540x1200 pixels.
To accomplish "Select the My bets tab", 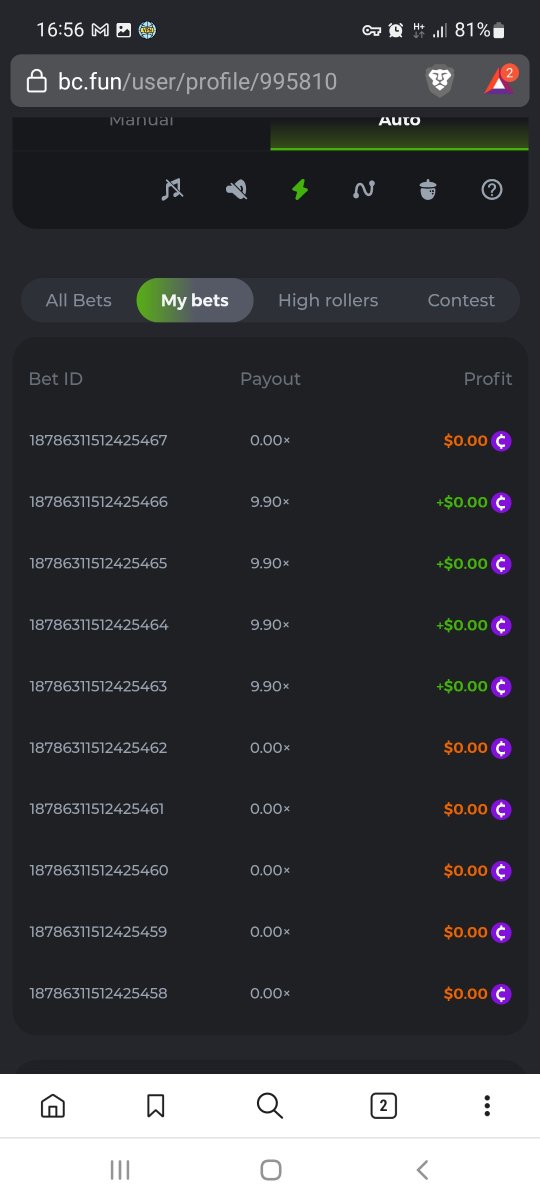I will point(195,300).
